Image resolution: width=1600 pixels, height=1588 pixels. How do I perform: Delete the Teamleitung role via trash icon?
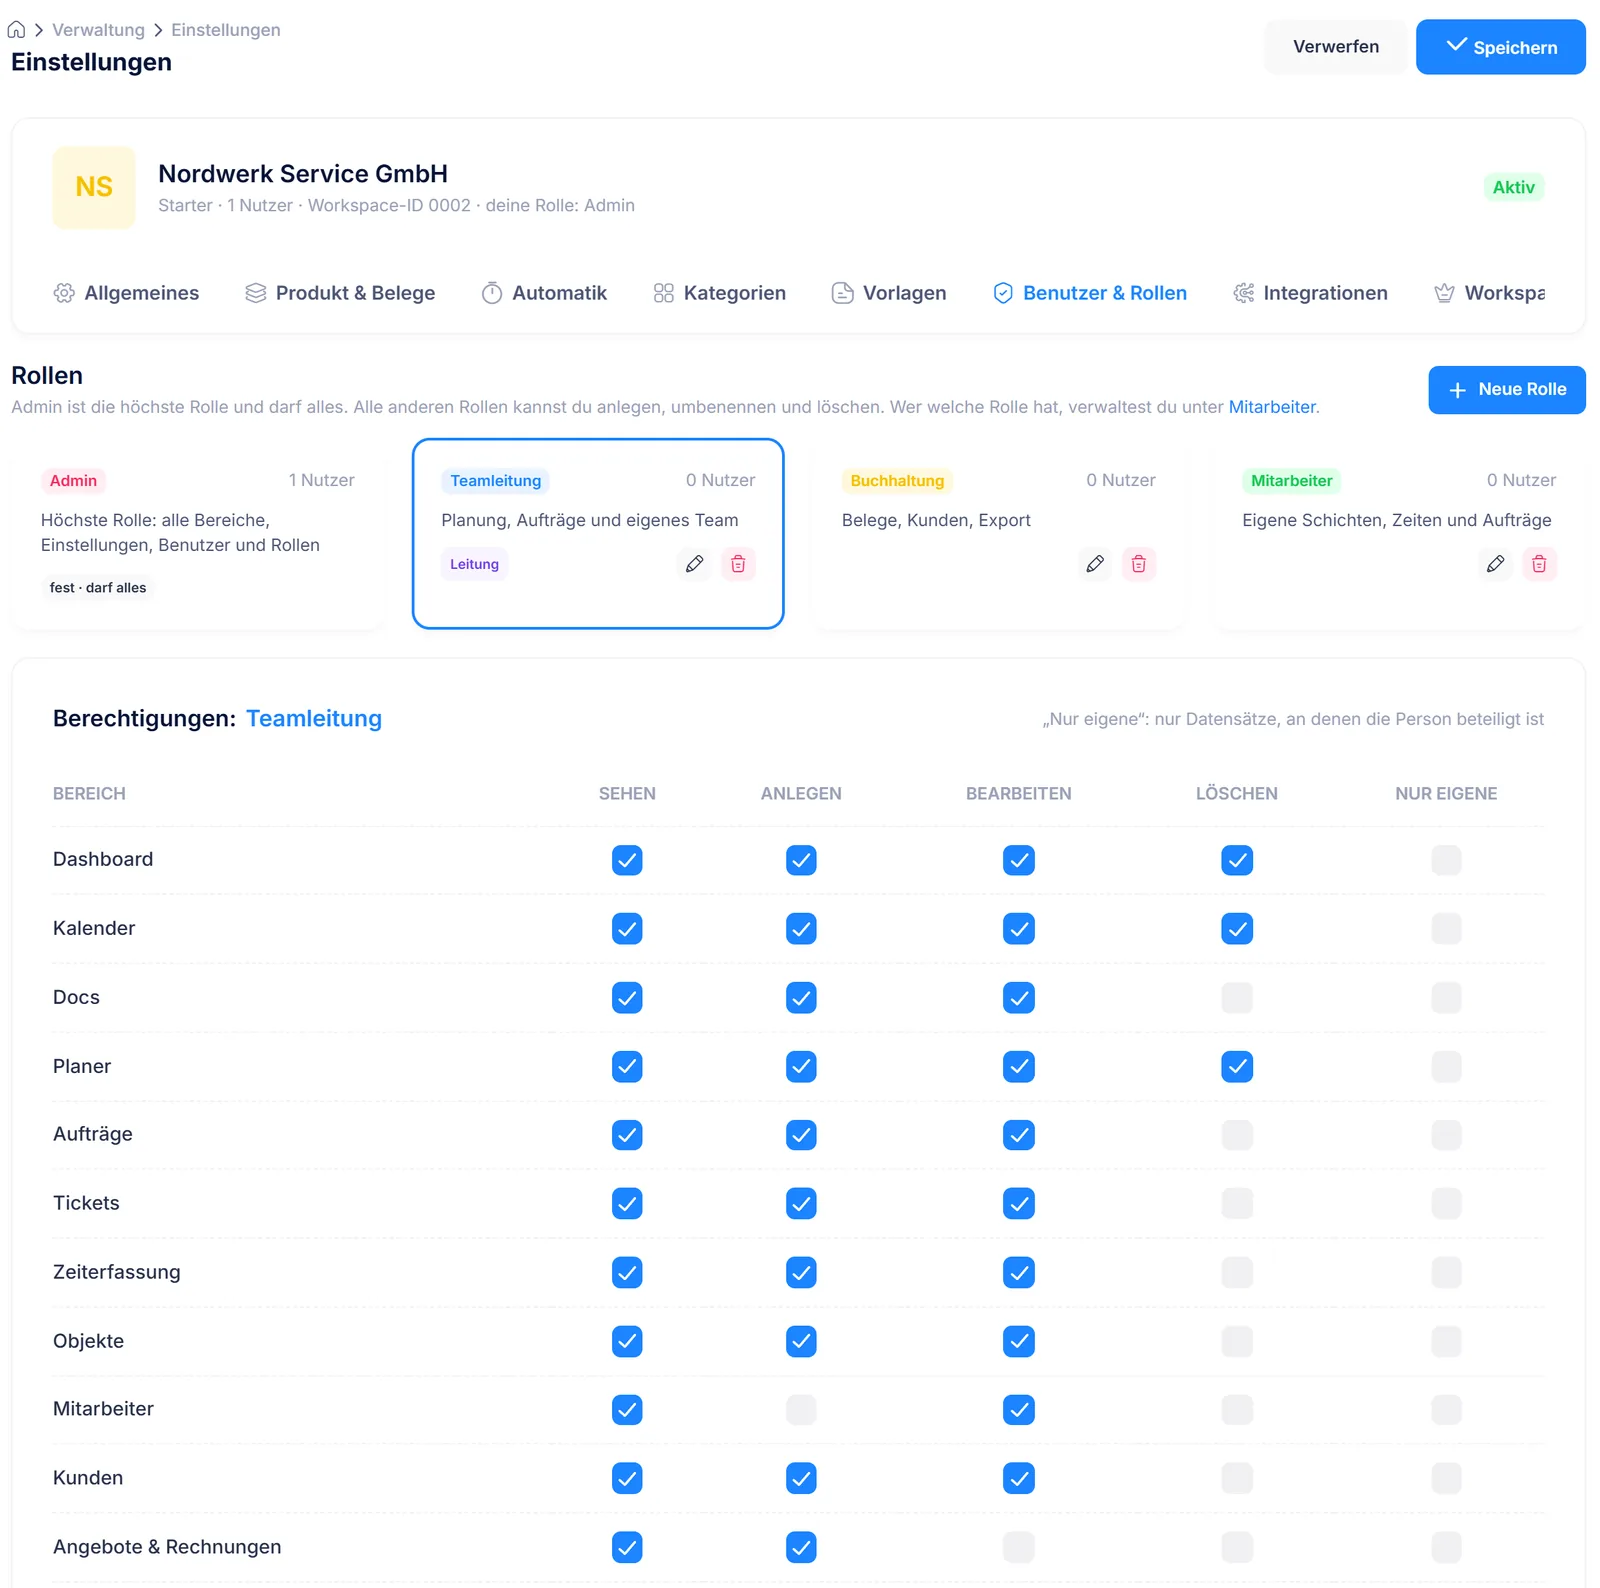[x=738, y=564]
